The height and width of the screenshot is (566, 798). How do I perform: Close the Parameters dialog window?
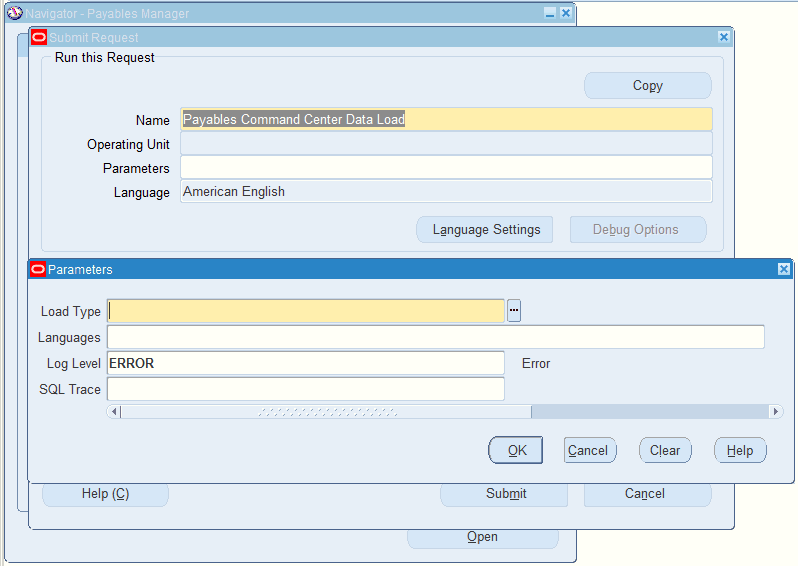[x=784, y=269]
